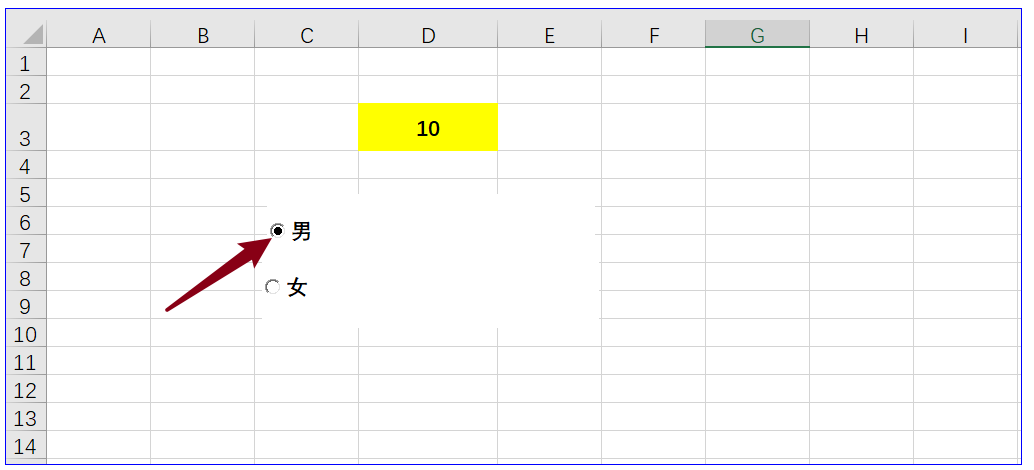Image resolution: width=1034 pixels, height=470 pixels.
Task: Select row 3 header
Action: [28, 127]
